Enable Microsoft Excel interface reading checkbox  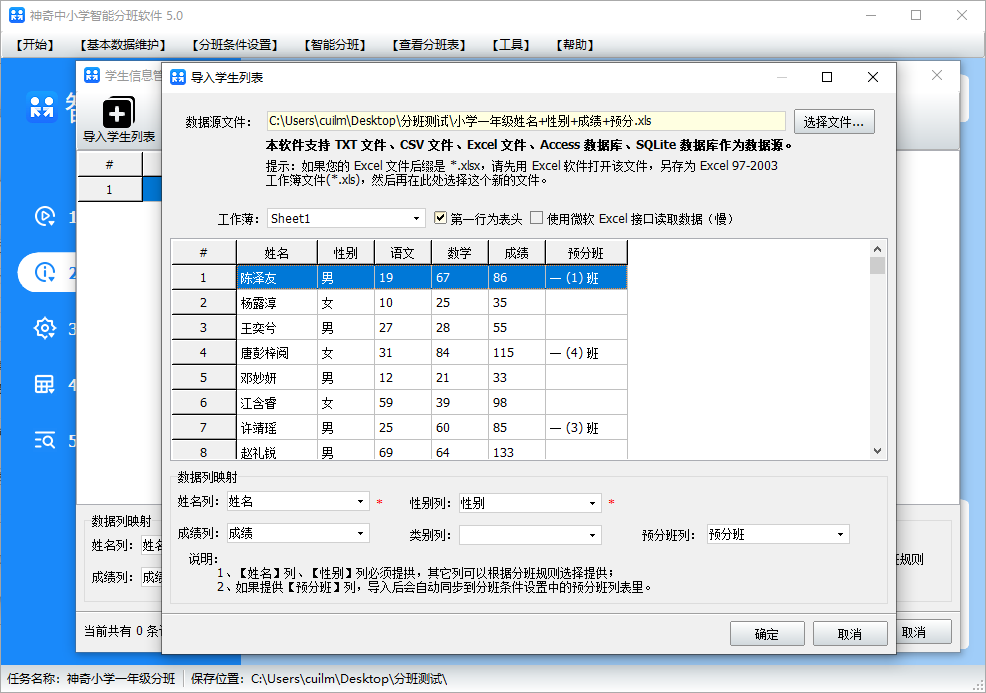coord(536,218)
